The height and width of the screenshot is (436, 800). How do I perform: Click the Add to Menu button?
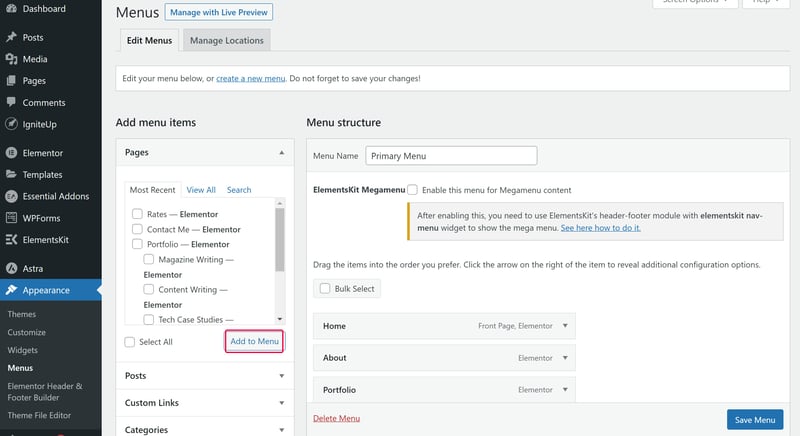tap(254, 341)
